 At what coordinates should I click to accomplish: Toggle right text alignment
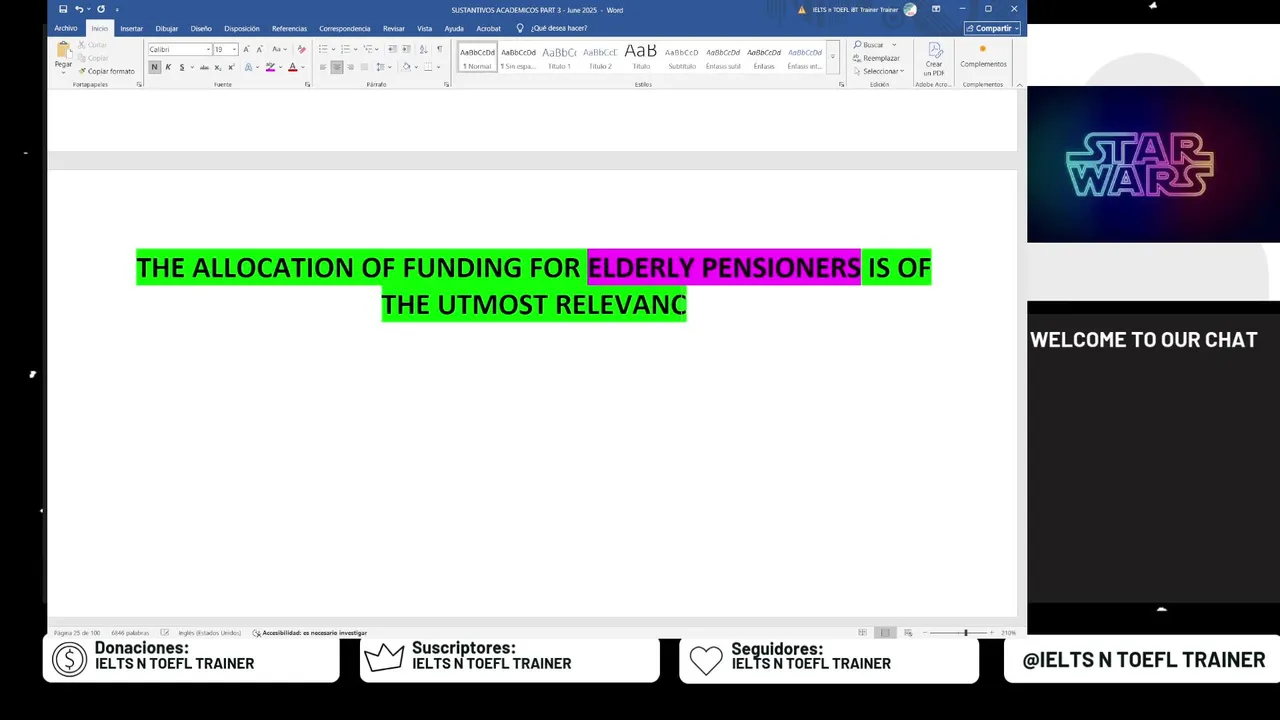(x=350, y=67)
